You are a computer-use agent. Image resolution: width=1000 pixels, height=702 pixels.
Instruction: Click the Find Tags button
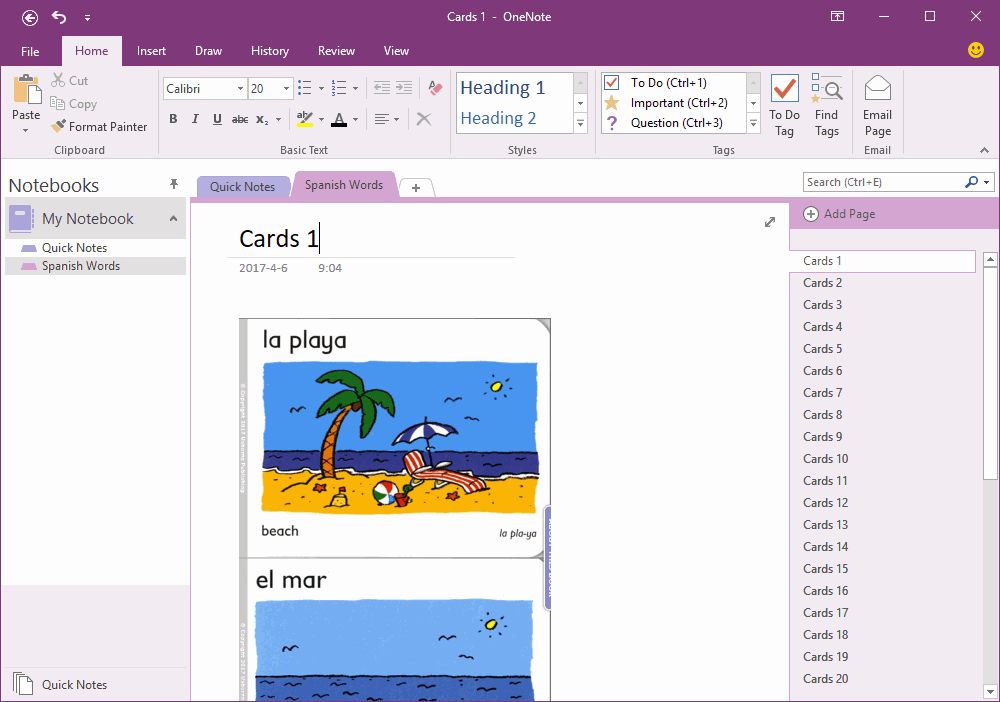[x=827, y=105]
